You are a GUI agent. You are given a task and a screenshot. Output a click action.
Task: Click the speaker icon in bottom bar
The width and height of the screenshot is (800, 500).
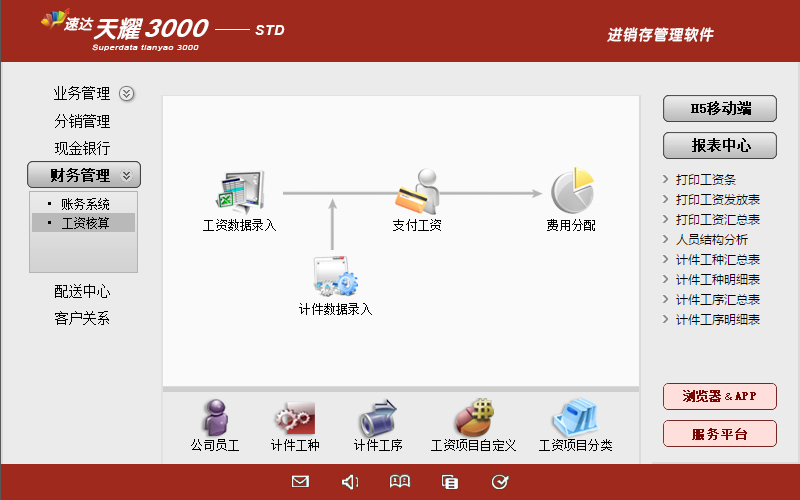[x=350, y=482]
